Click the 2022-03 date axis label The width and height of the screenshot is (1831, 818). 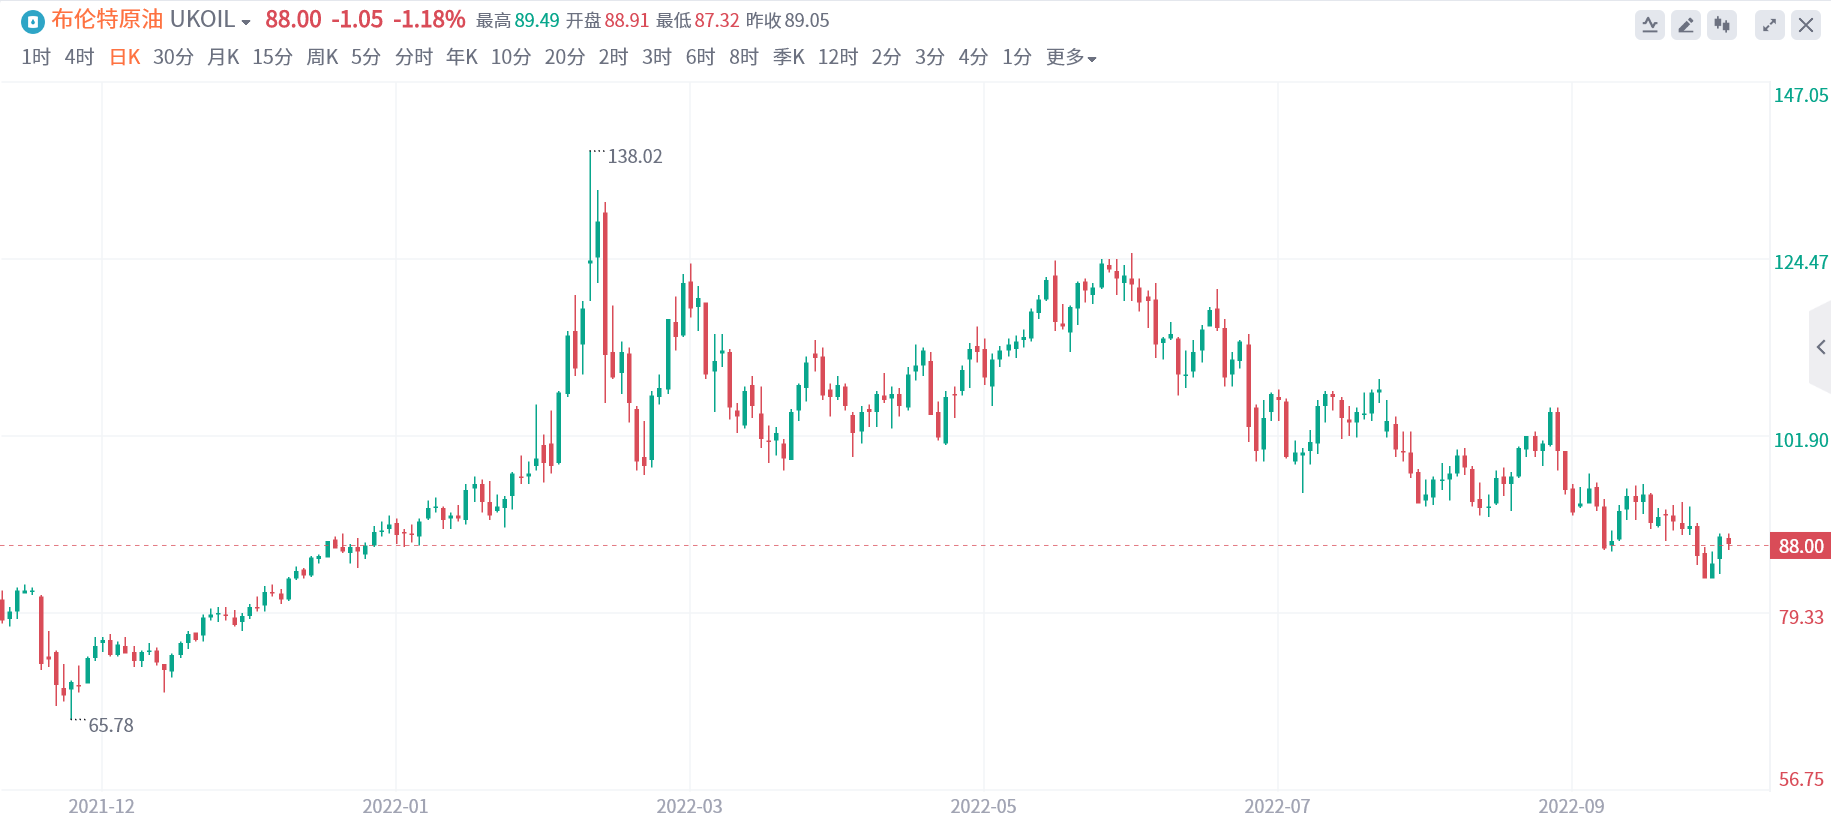pos(689,806)
